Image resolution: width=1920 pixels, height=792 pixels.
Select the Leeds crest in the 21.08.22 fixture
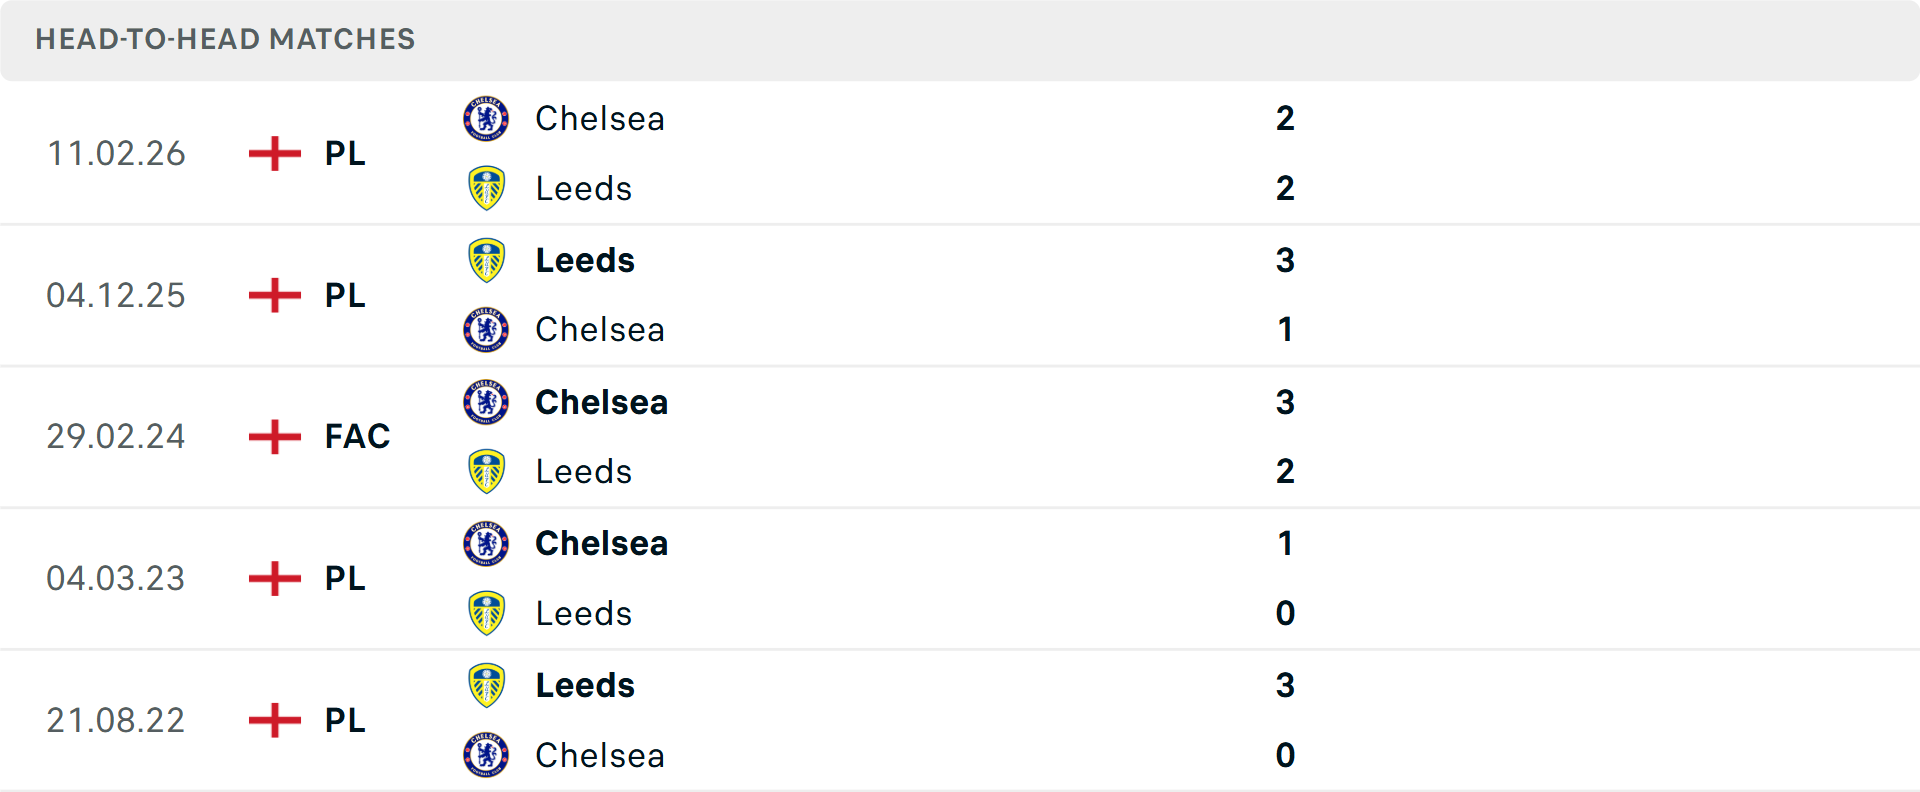point(486,685)
